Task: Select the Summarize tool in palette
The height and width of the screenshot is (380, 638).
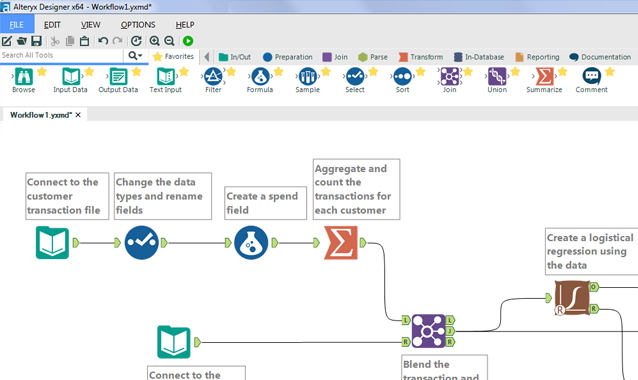Action: click(544, 81)
